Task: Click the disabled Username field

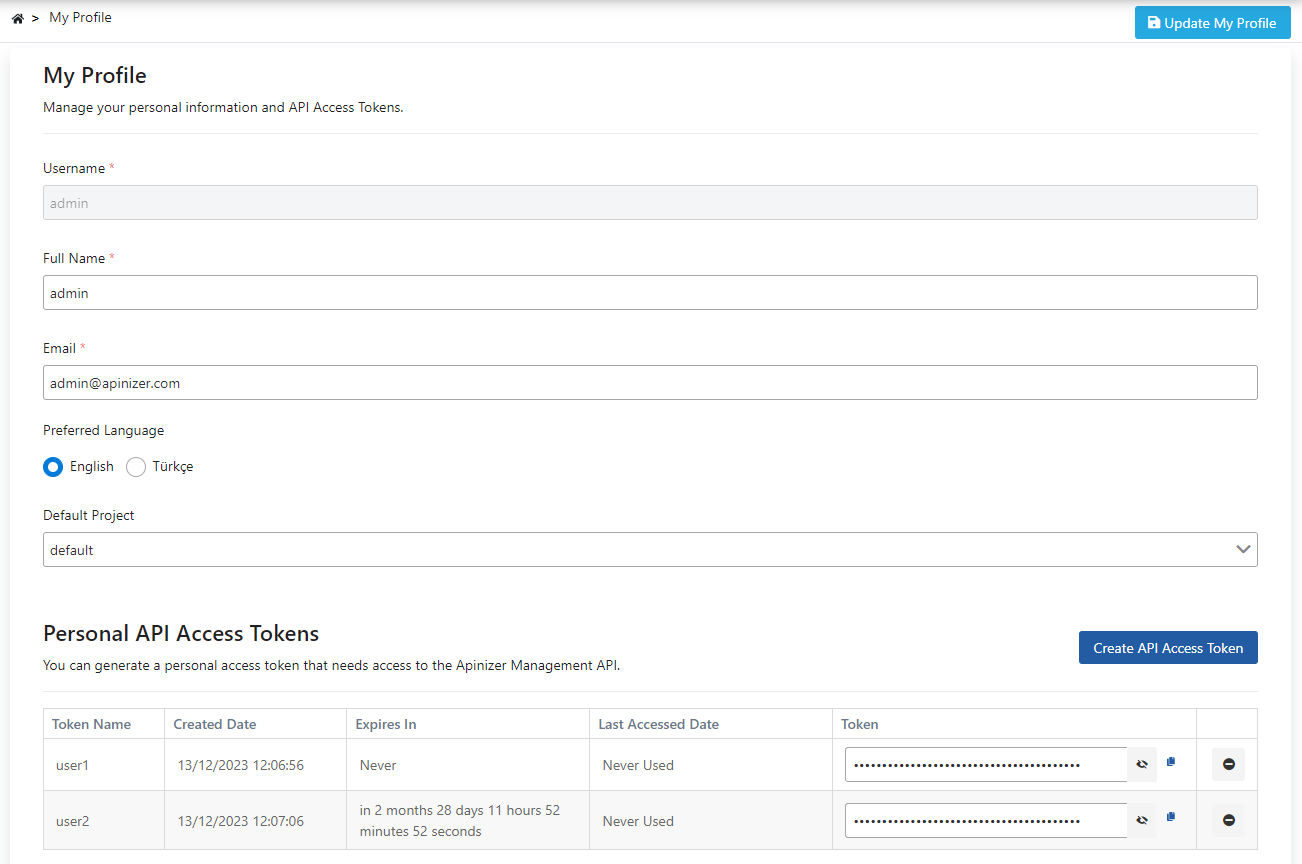Action: [650, 203]
